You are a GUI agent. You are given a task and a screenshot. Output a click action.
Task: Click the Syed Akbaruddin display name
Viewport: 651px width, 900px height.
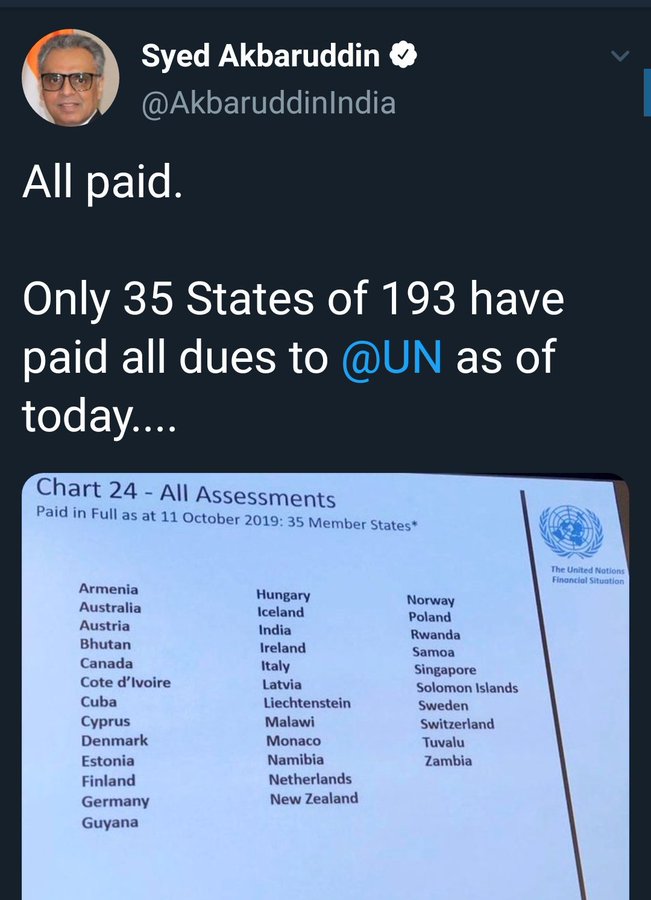260,56
